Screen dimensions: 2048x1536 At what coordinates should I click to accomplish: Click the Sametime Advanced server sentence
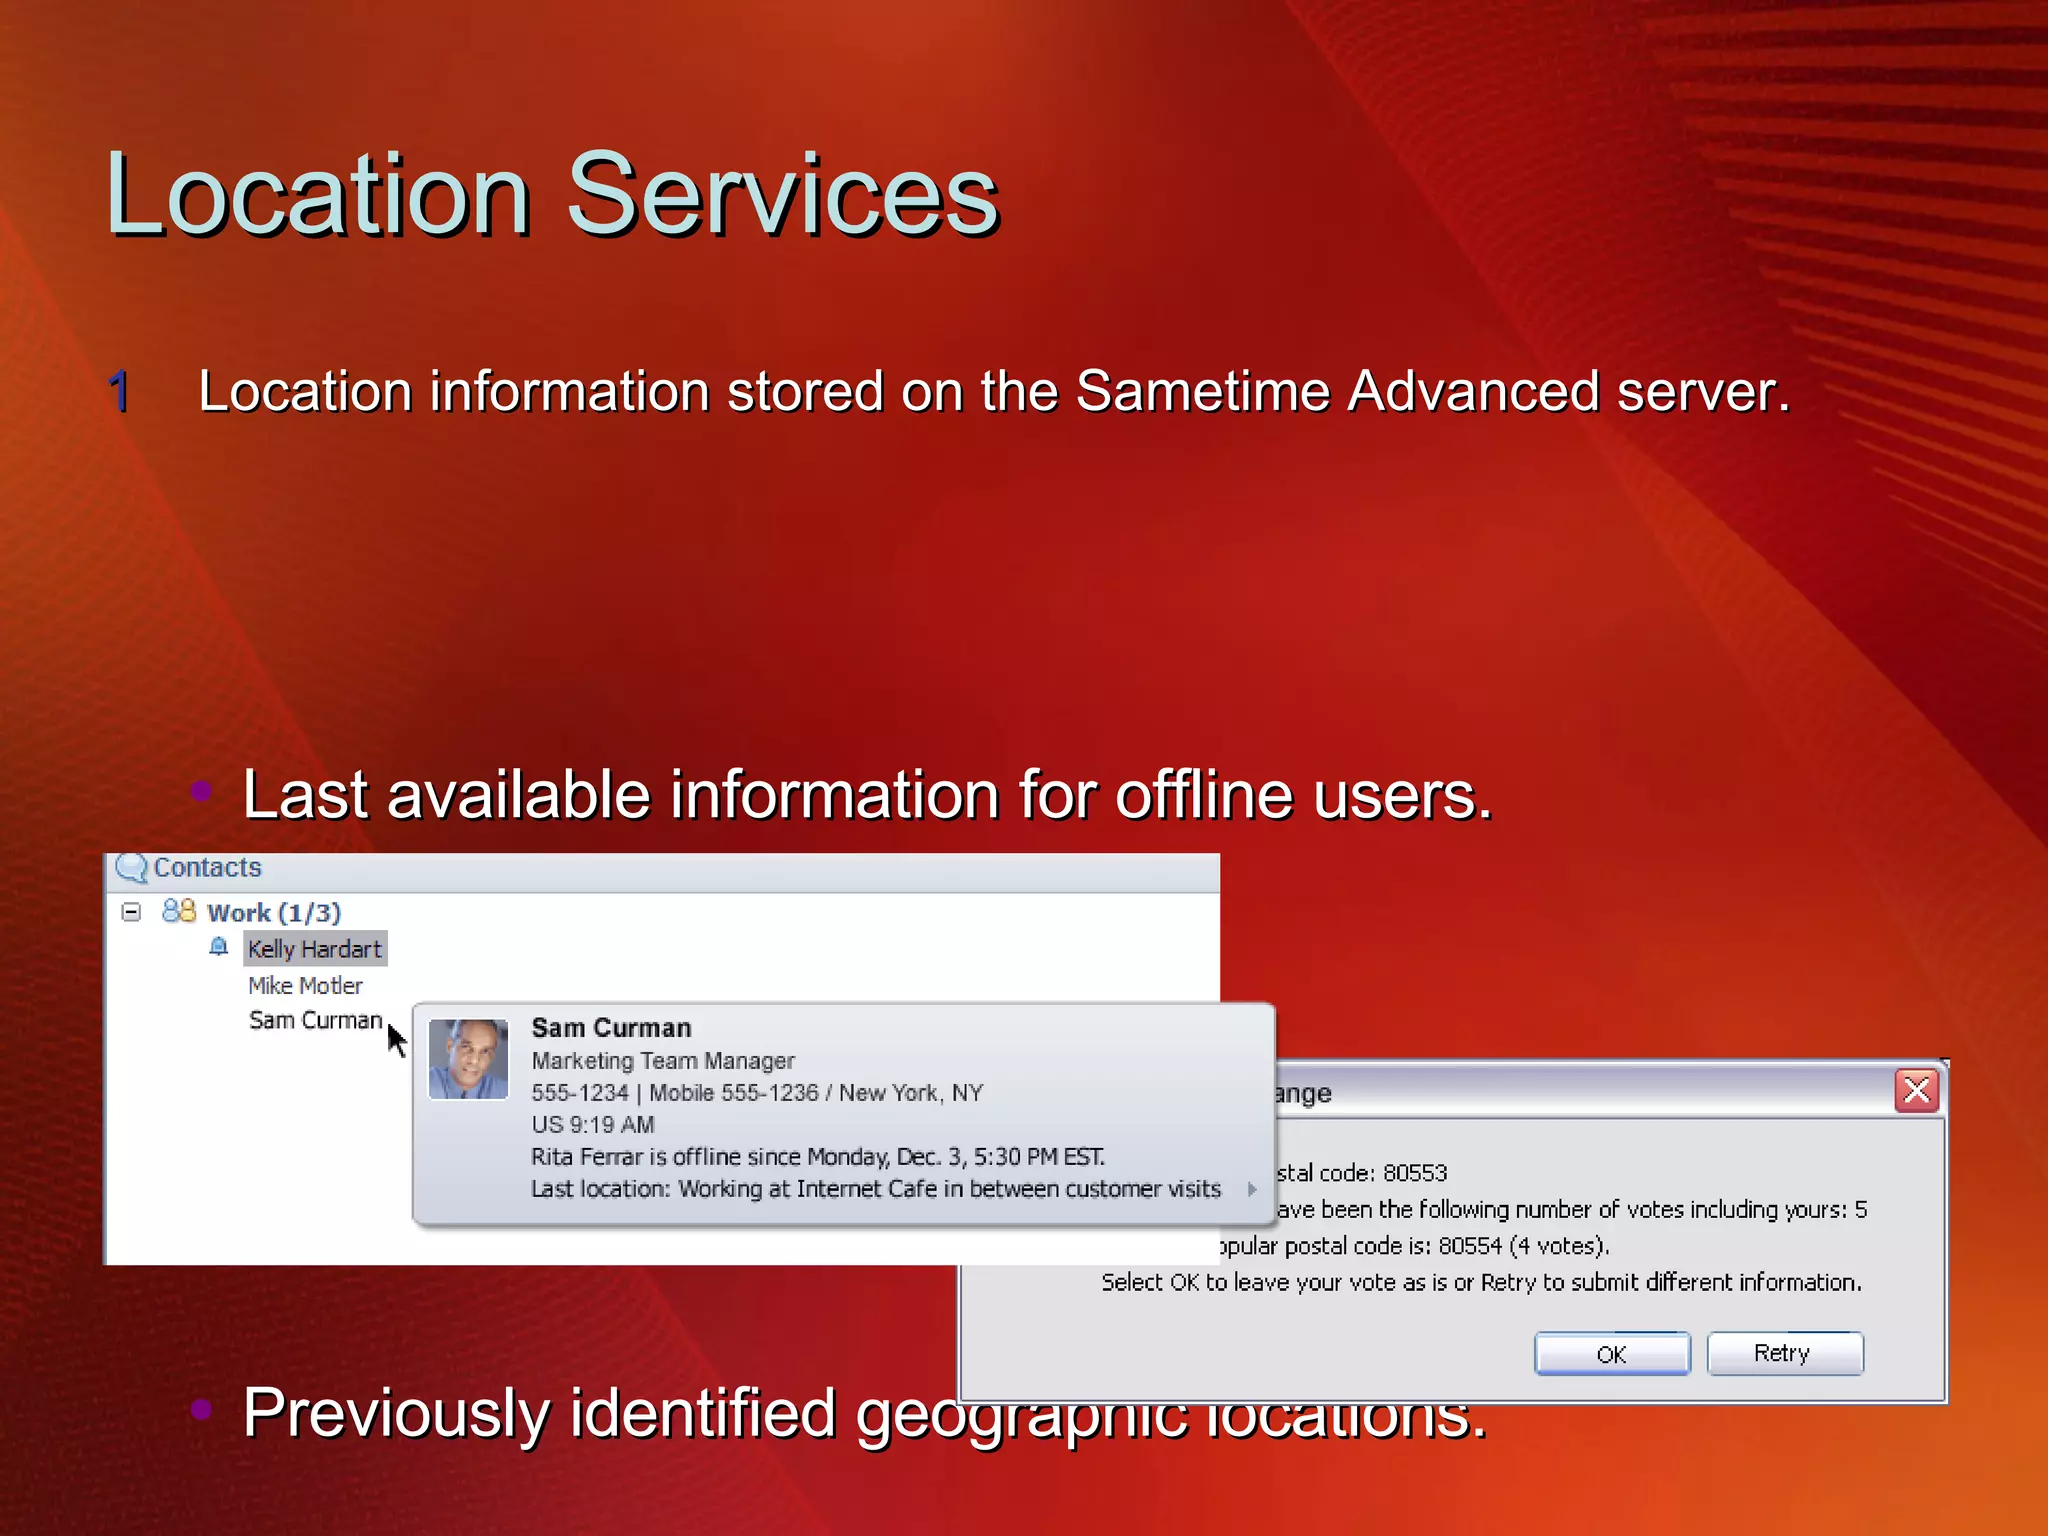[x=994, y=391]
